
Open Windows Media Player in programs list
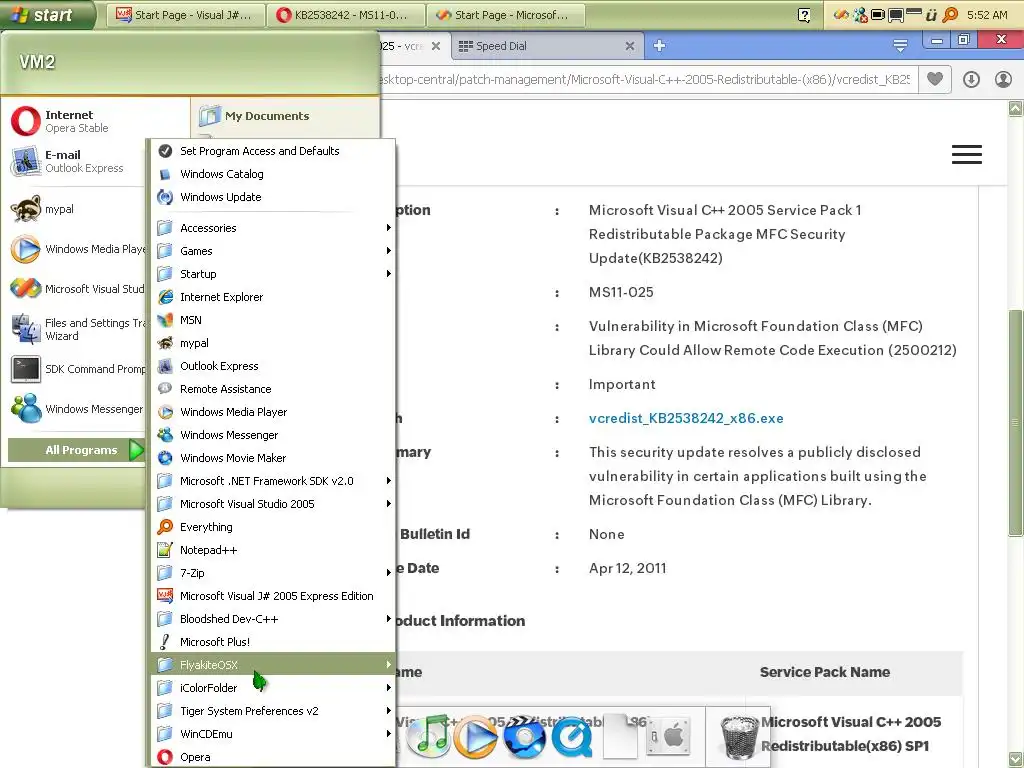[273, 412]
